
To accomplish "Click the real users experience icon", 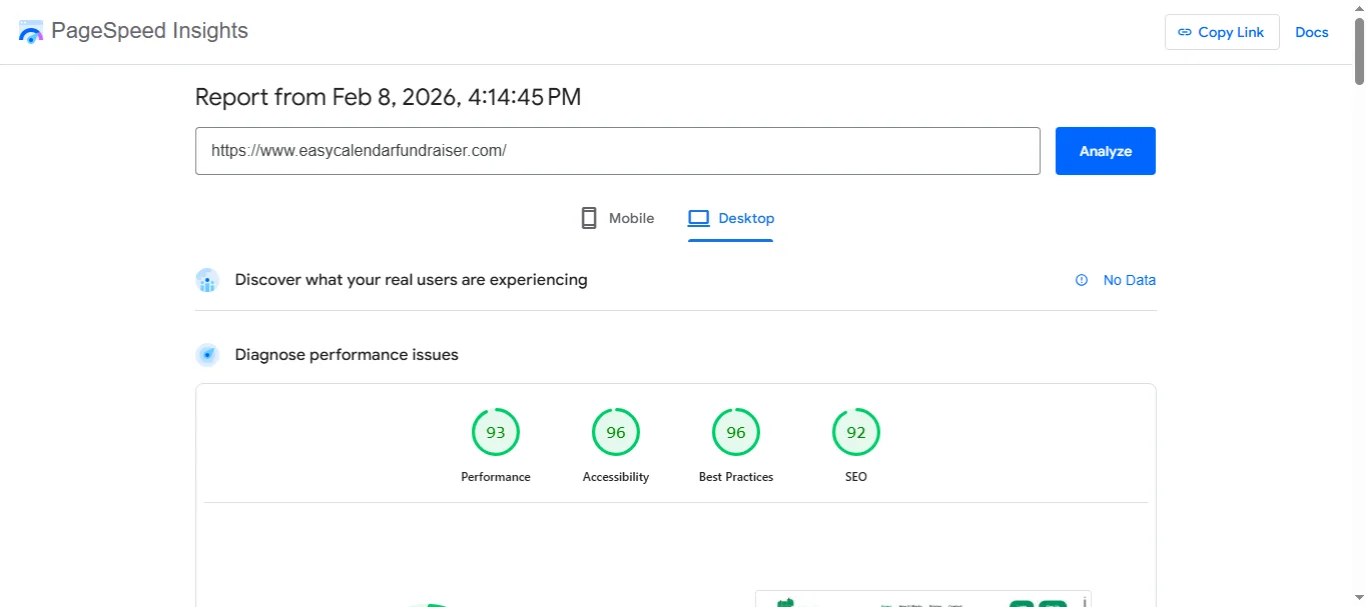I will [x=207, y=280].
